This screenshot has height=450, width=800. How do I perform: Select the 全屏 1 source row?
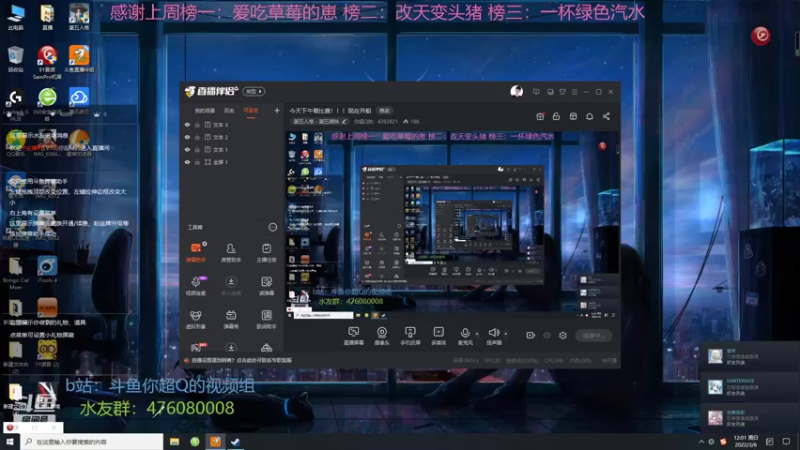coord(232,162)
